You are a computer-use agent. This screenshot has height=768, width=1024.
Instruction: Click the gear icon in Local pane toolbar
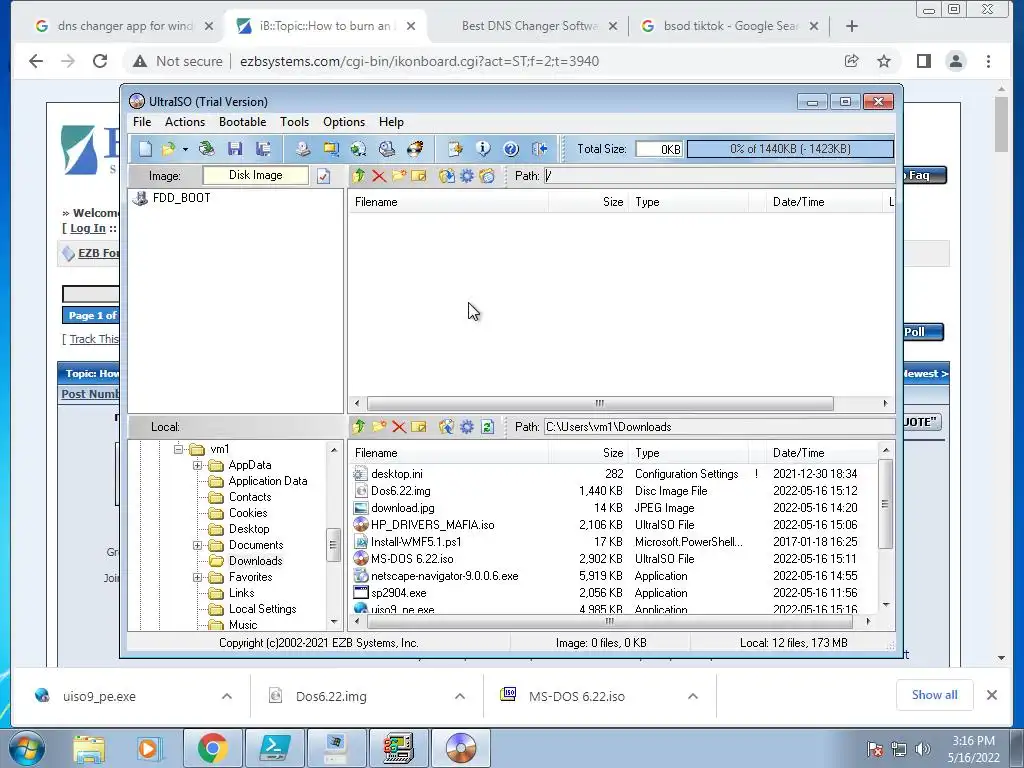tap(467, 427)
